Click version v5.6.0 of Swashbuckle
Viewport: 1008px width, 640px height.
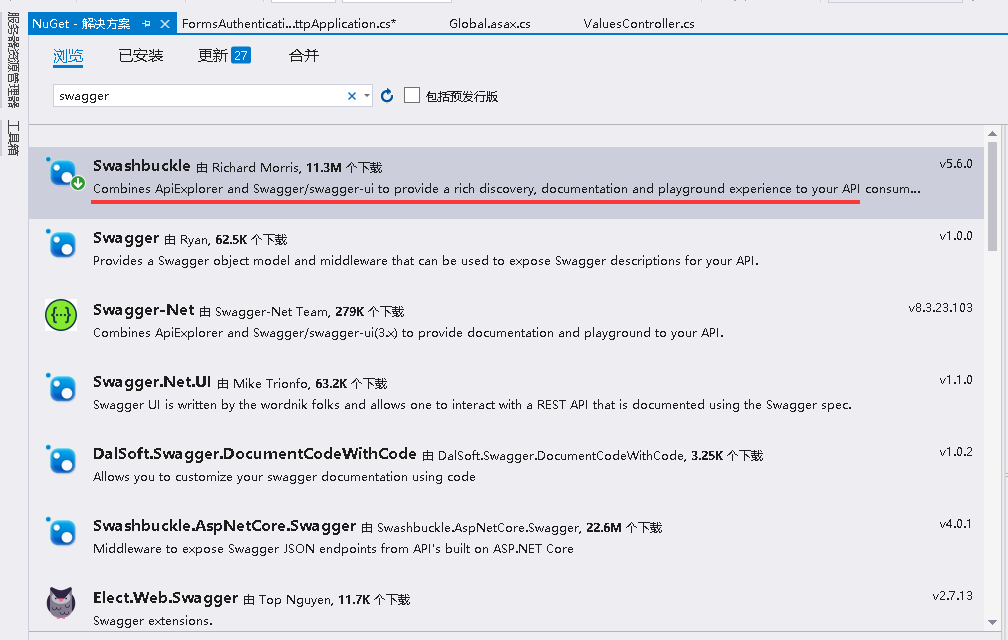point(955,164)
